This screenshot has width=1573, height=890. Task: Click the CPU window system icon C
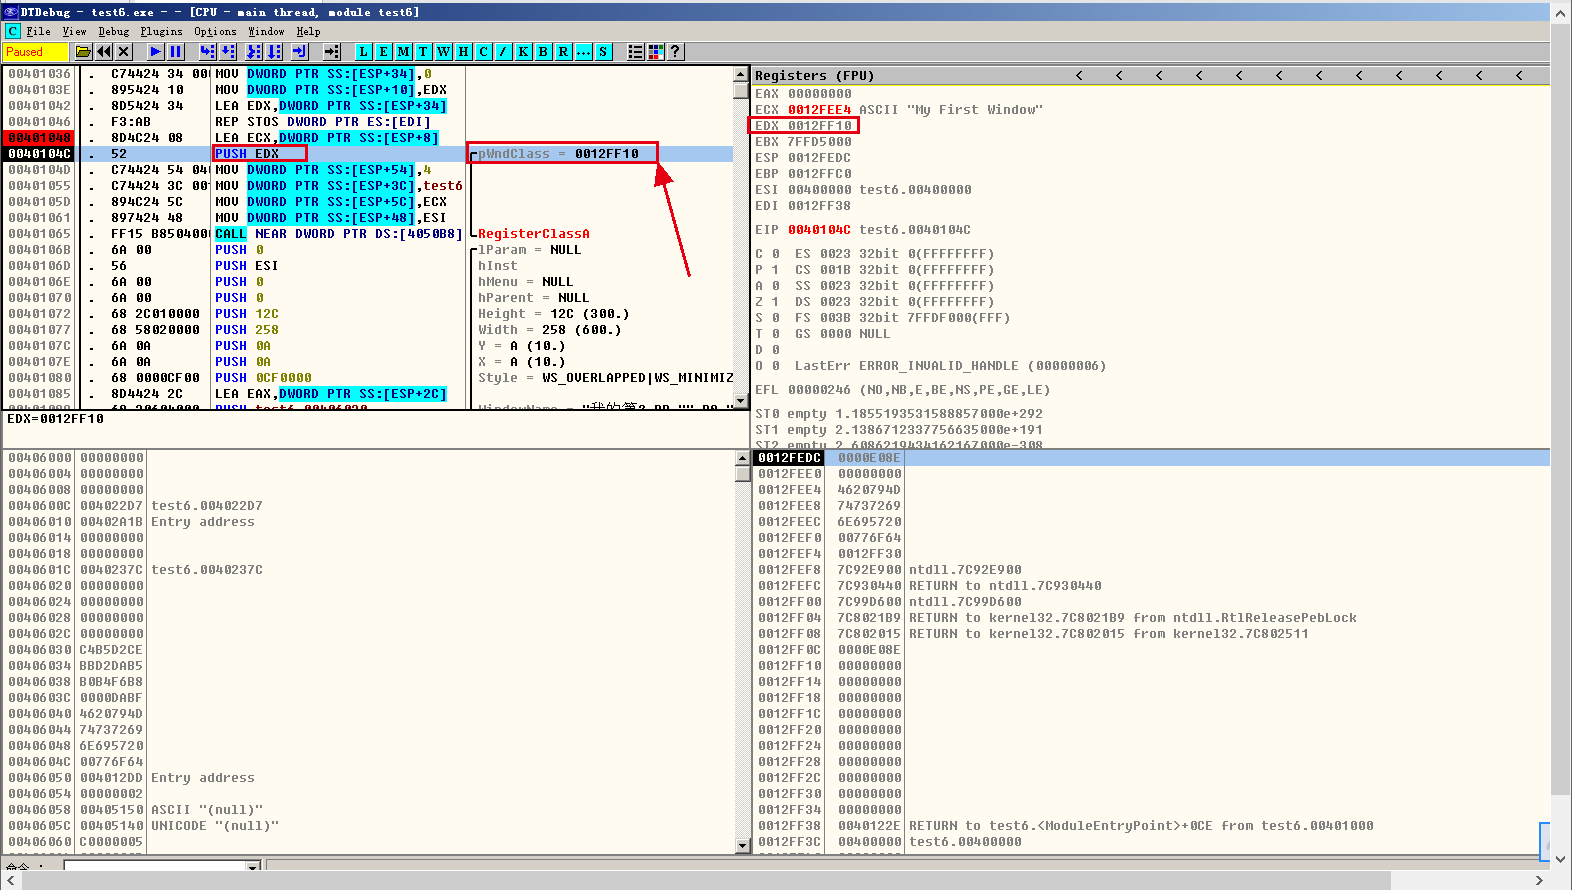point(12,31)
